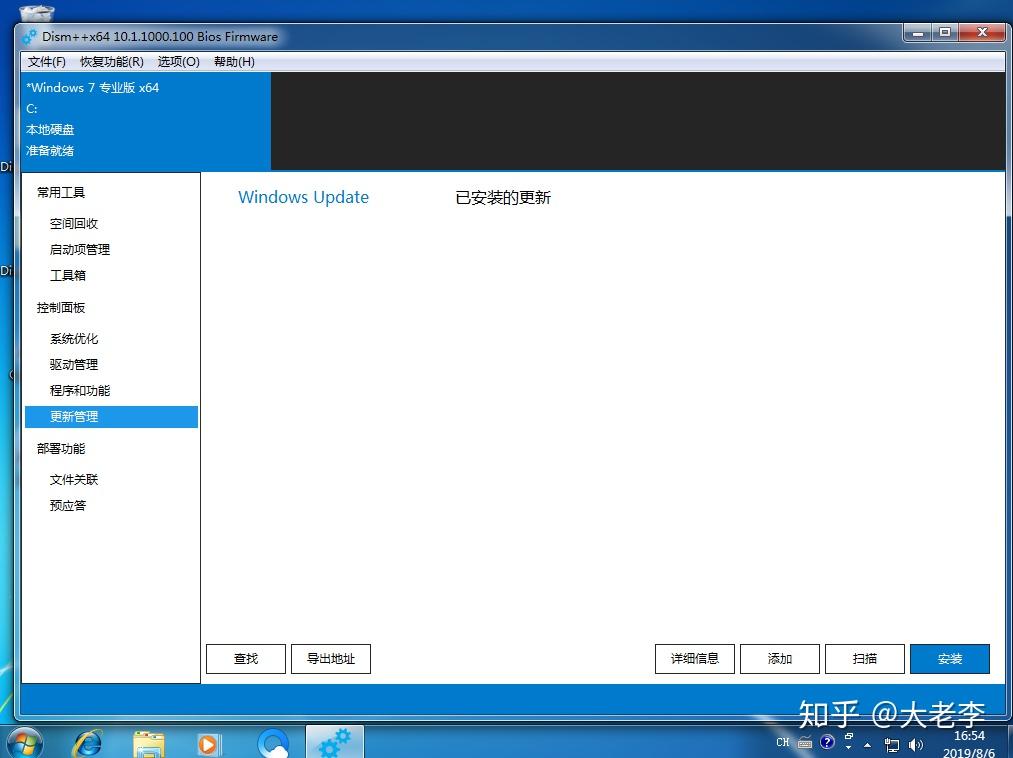Close the Dism++ window

click(x=983, y=32)
